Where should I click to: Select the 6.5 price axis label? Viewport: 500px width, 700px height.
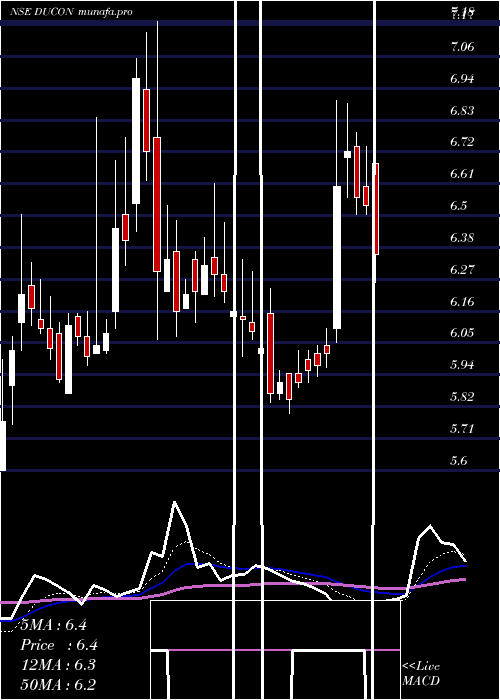click(459, 206)
